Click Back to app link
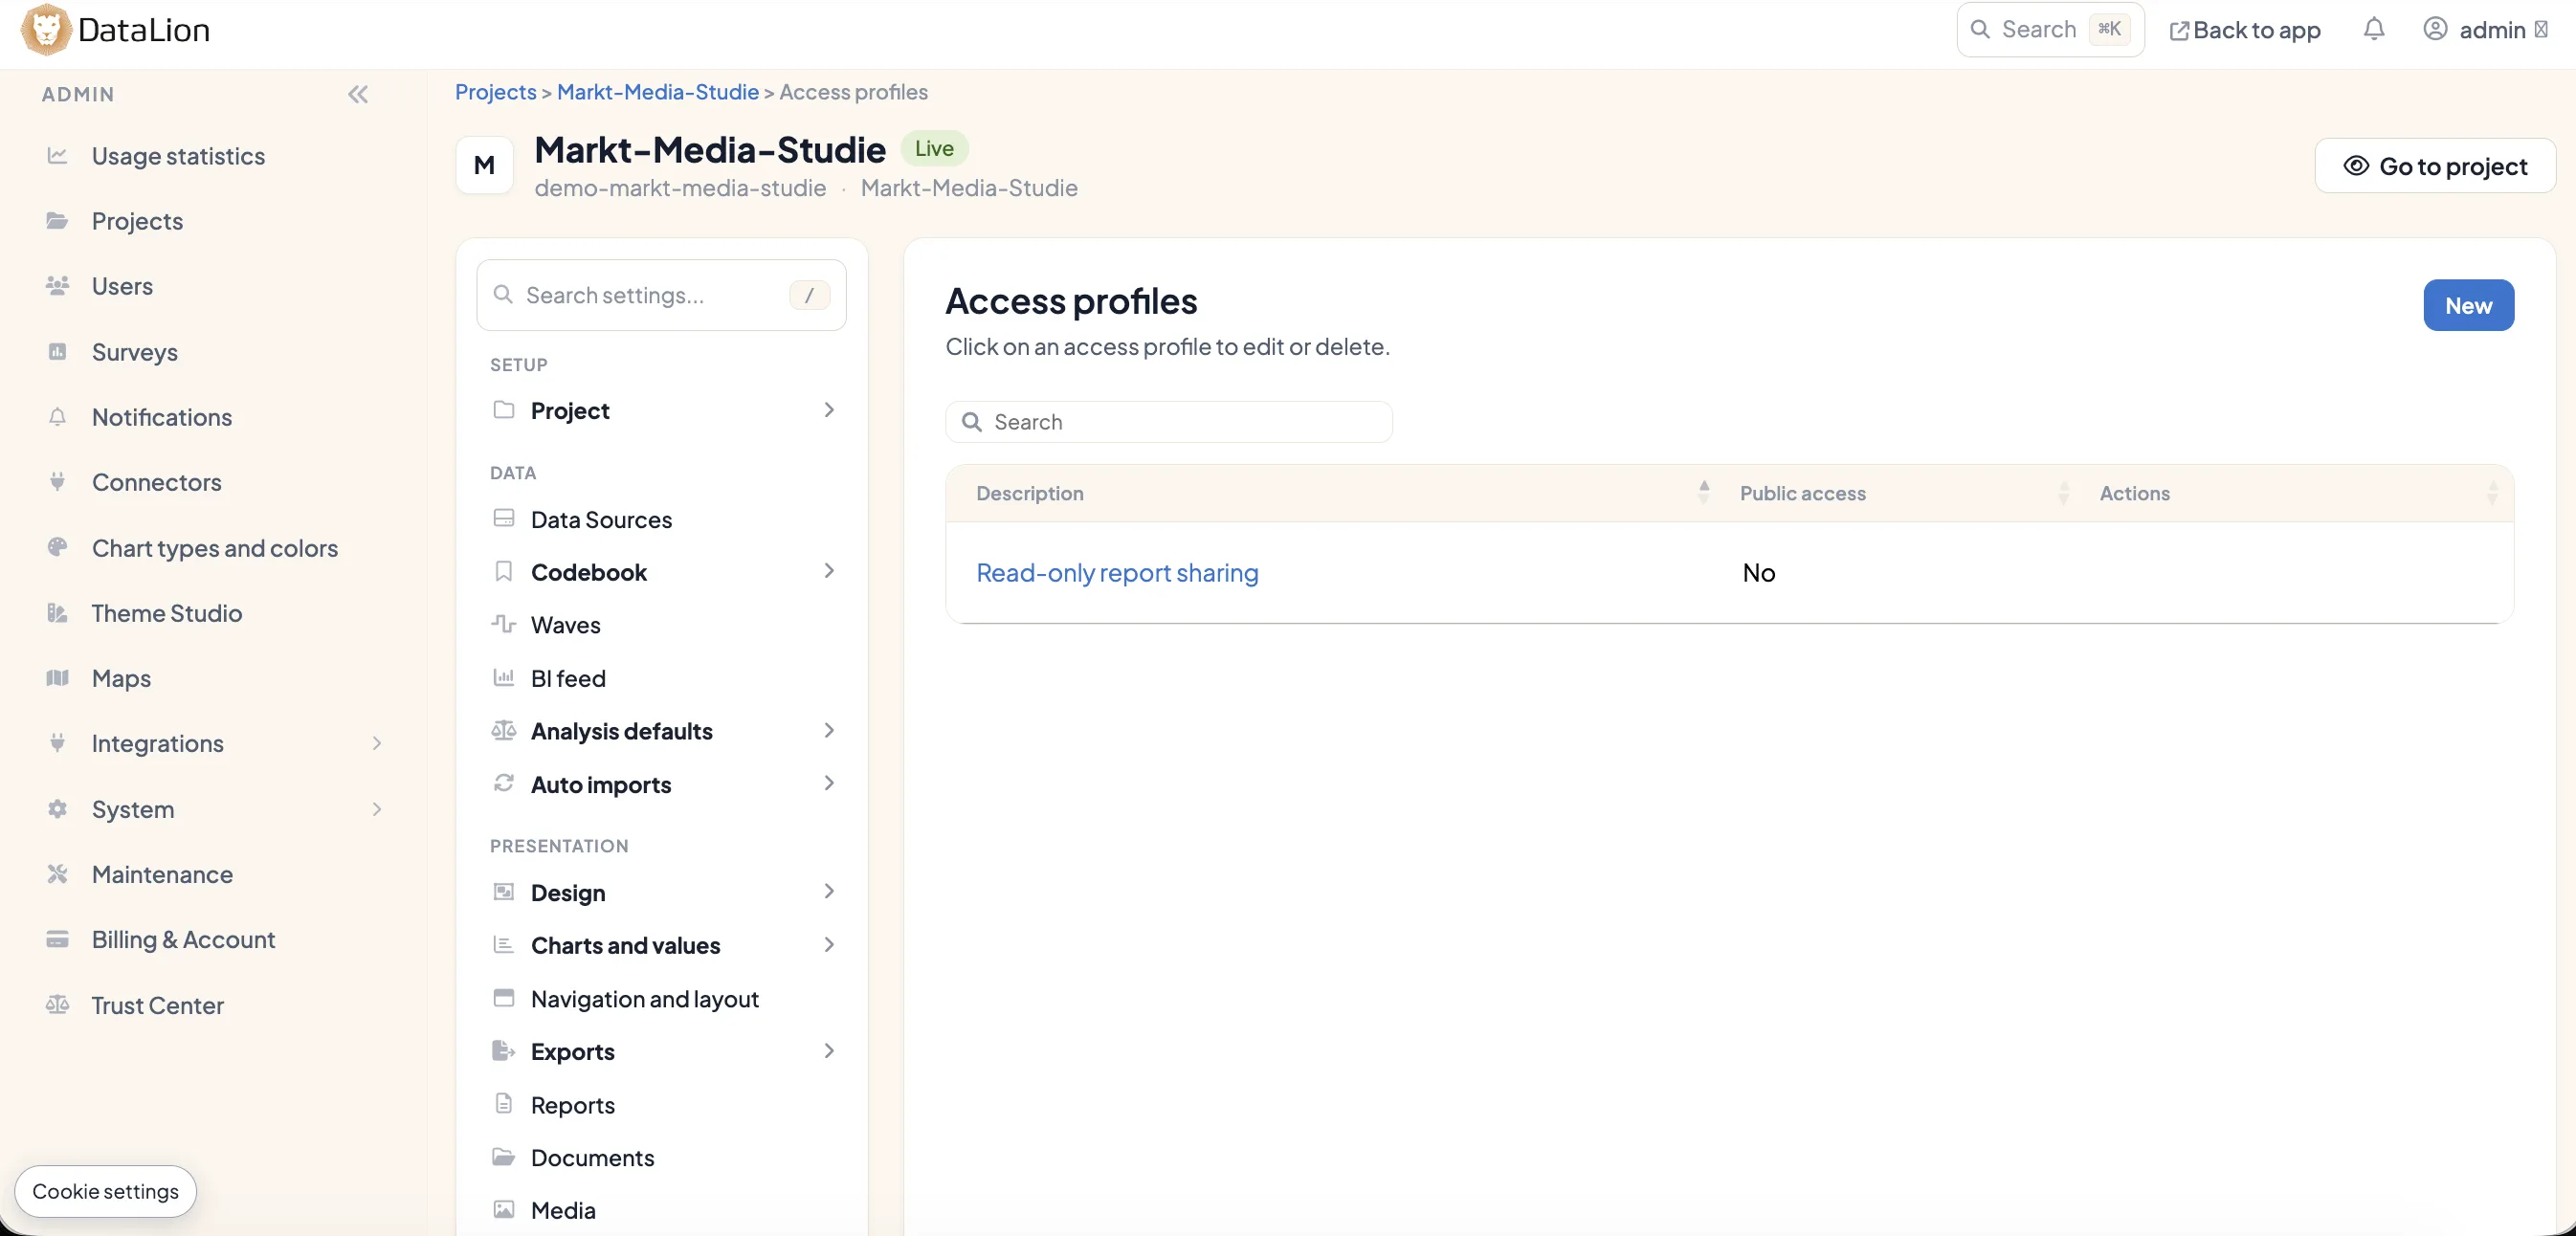 [2245, 30]
